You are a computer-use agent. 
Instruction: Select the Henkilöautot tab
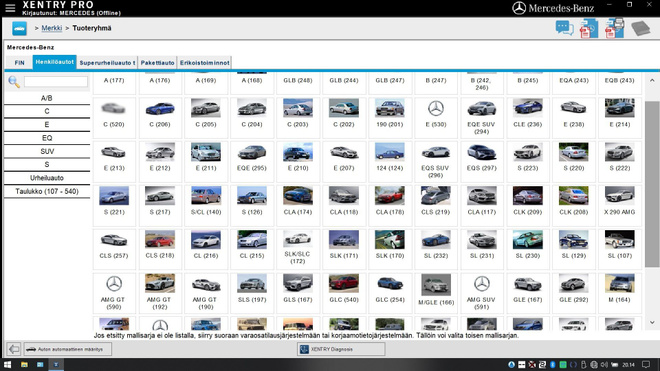pos(54,62)
